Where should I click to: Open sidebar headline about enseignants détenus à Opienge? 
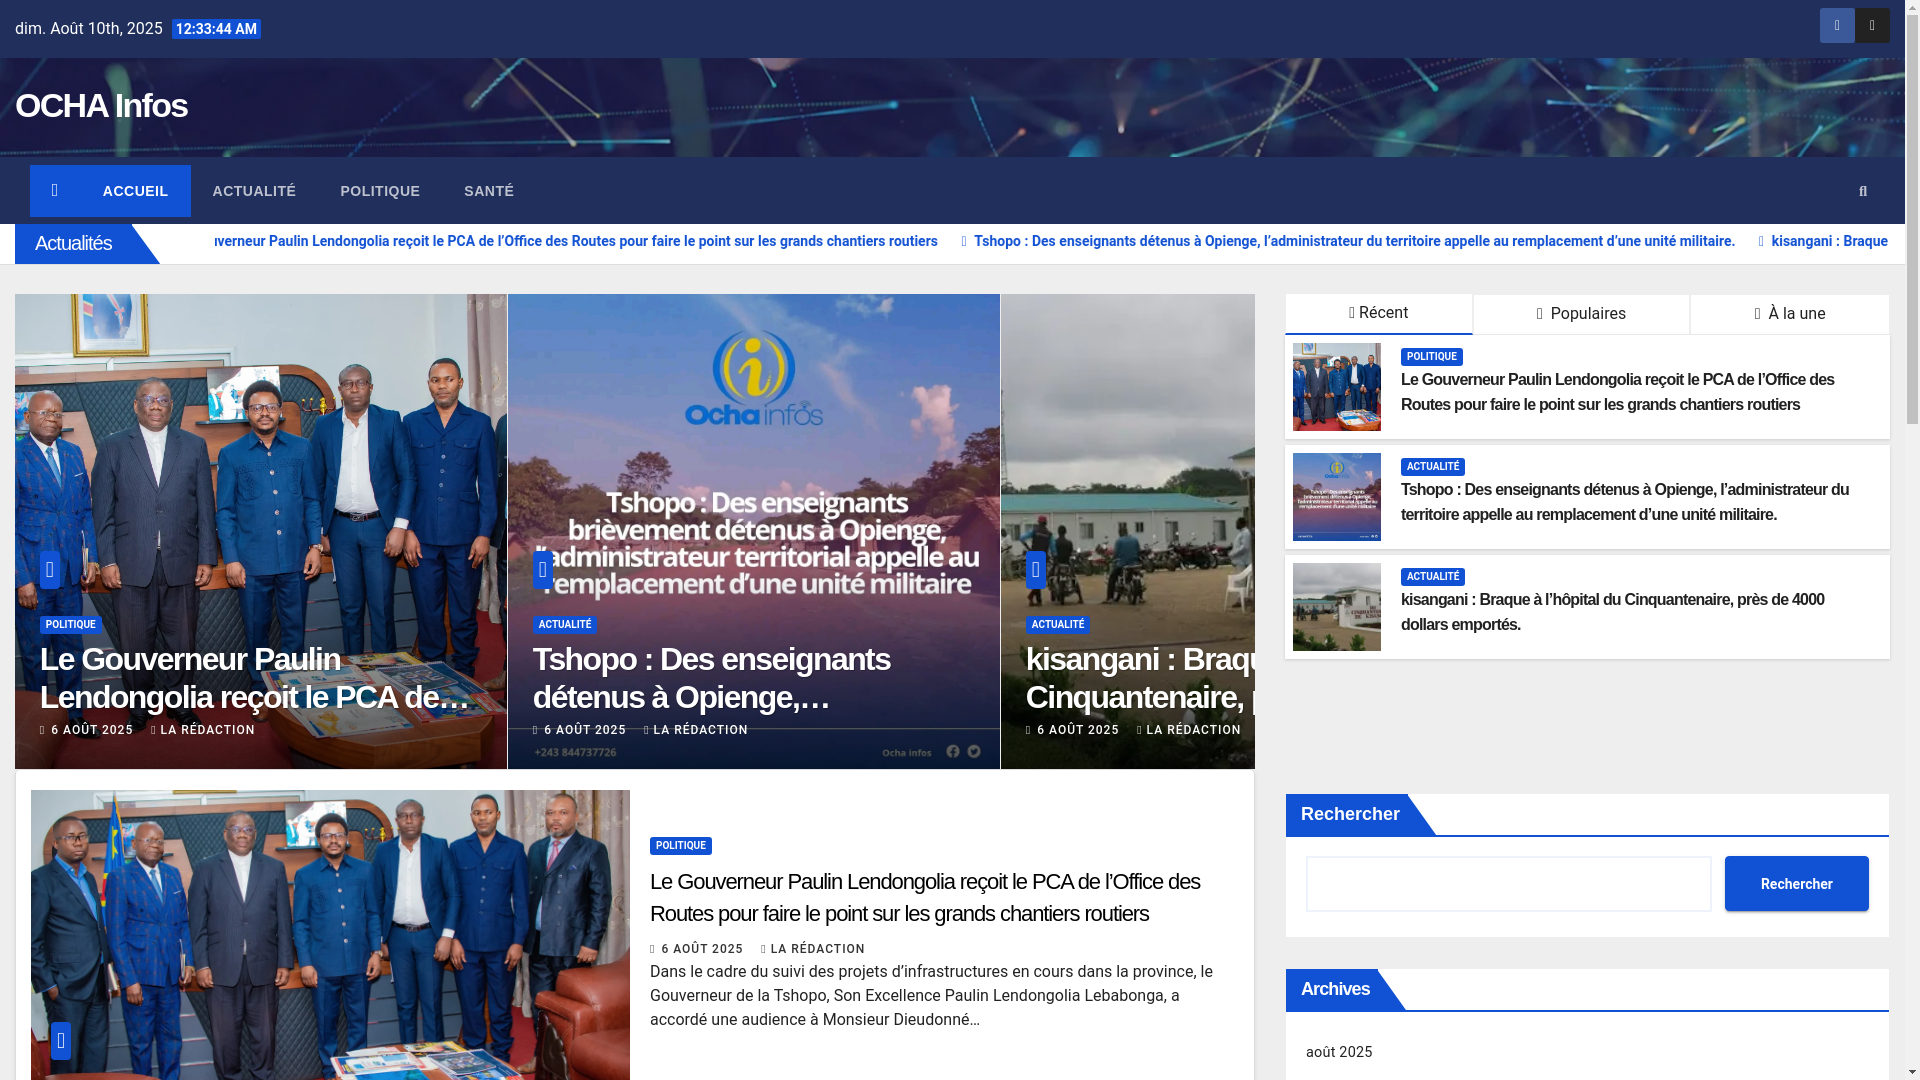tap(1625, 502)
